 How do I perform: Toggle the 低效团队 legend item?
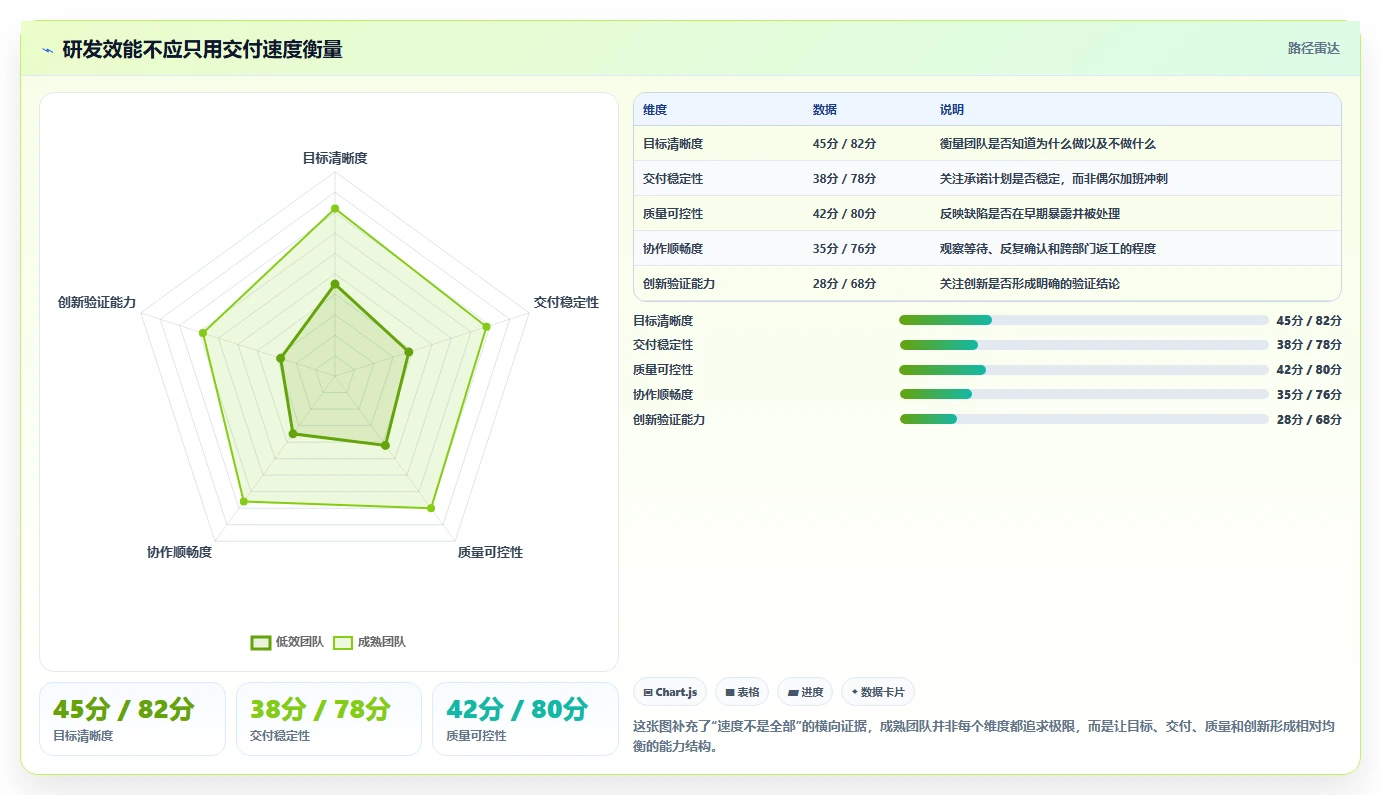coord(287,642)
